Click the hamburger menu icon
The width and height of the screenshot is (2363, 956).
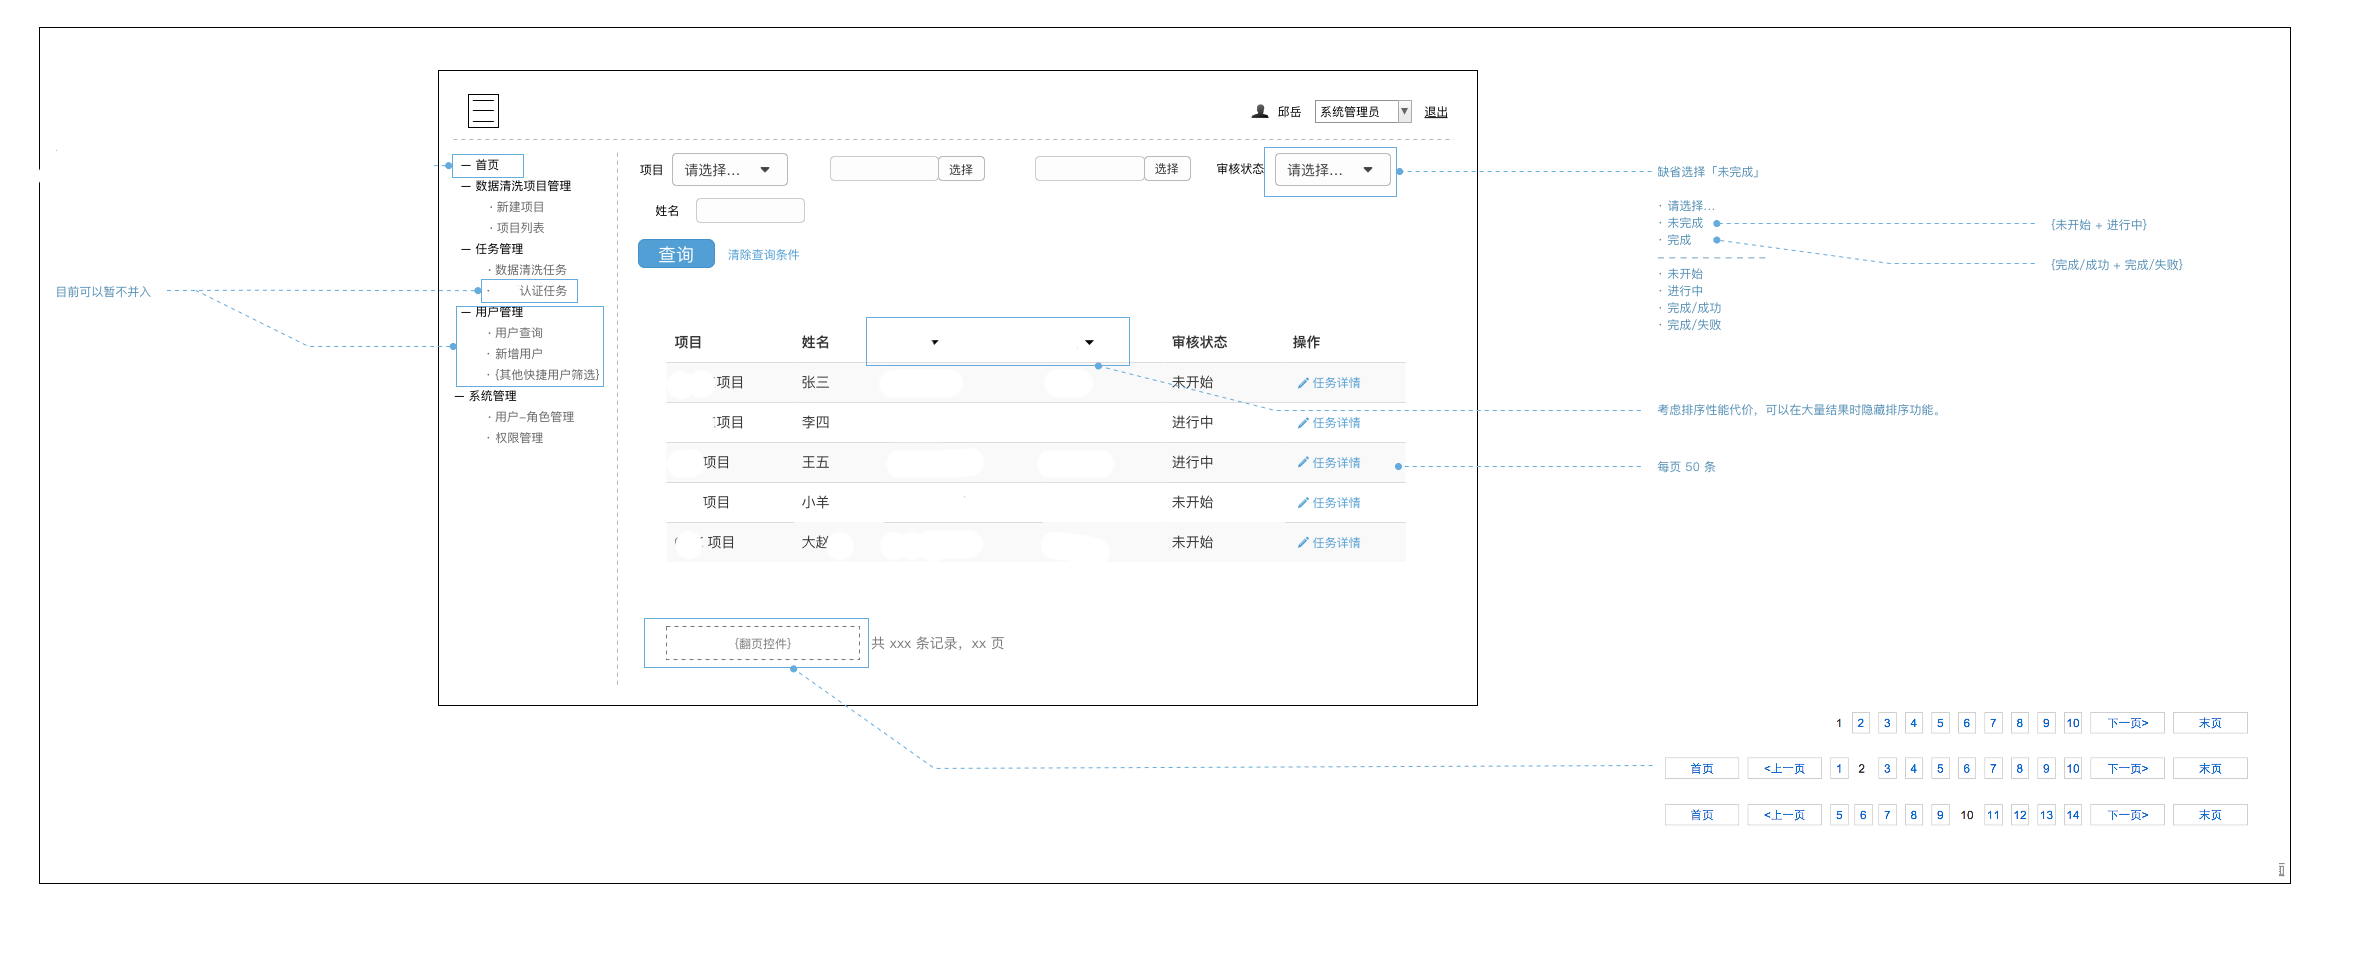click(483, 110)
